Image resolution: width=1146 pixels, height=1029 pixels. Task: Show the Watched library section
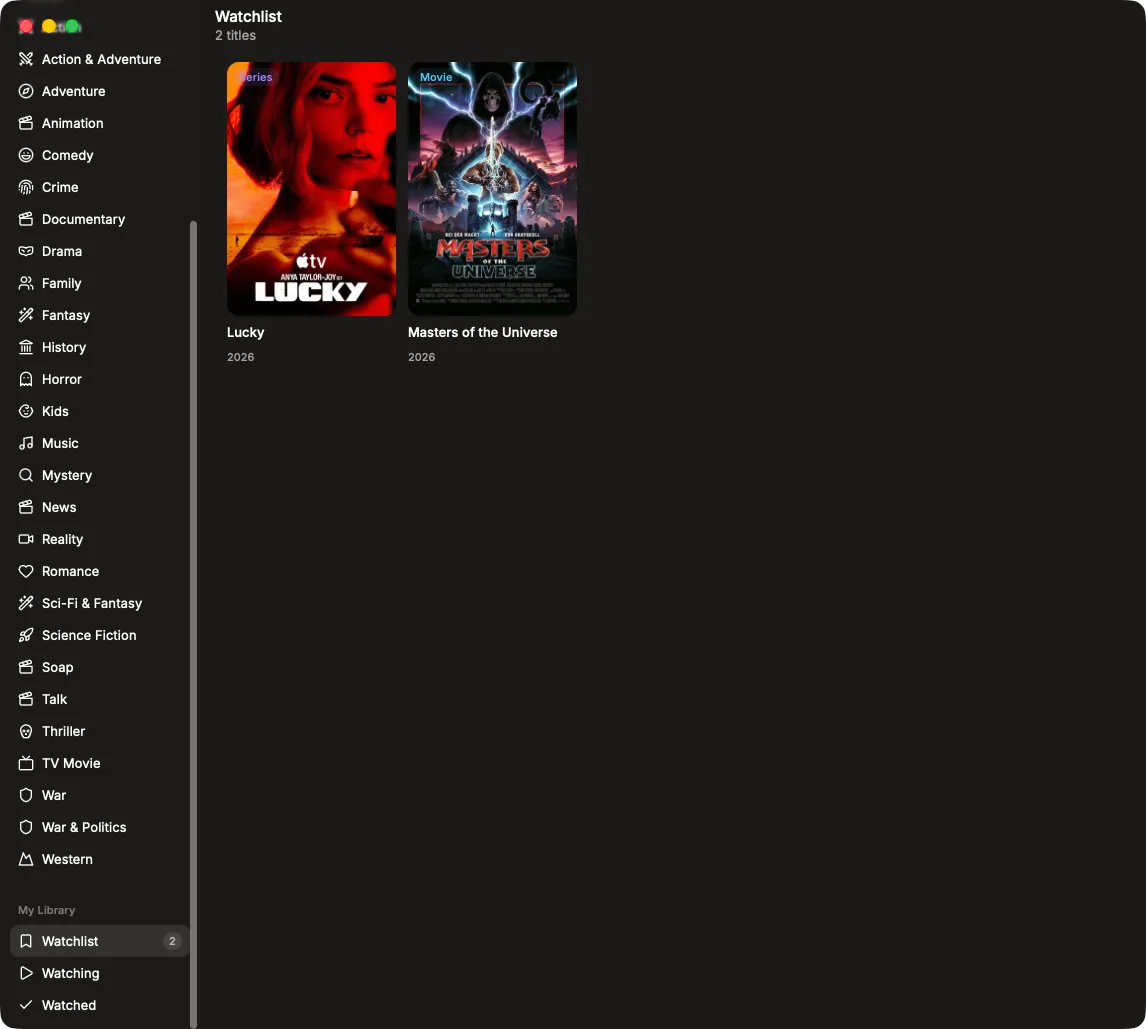click(x=100, y=1005)
